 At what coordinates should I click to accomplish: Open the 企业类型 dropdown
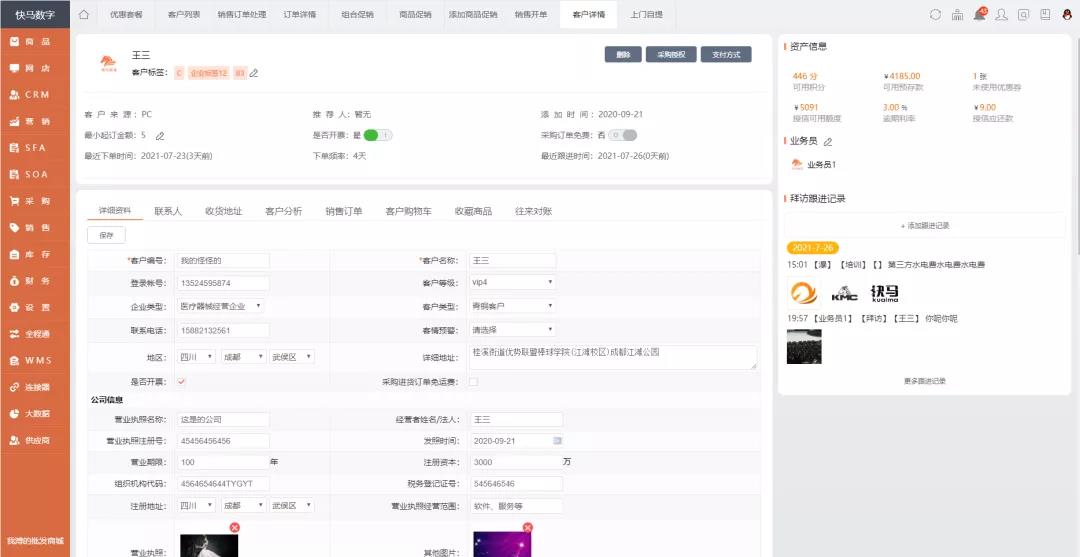coord(222,306)
